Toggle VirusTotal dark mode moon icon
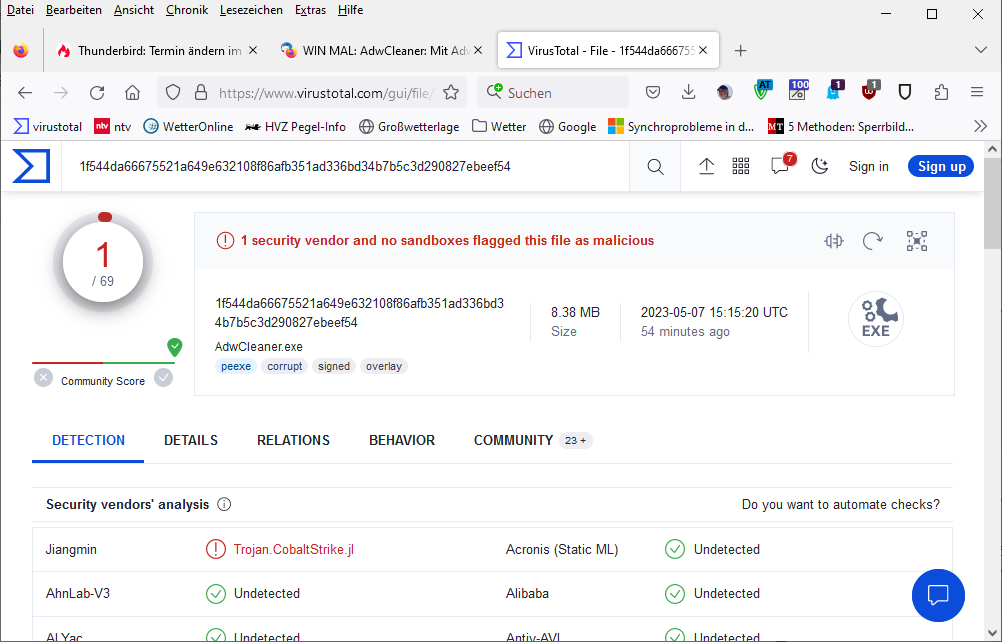The width and height of the screenshot is (1002, 642). tap(819, 167)
